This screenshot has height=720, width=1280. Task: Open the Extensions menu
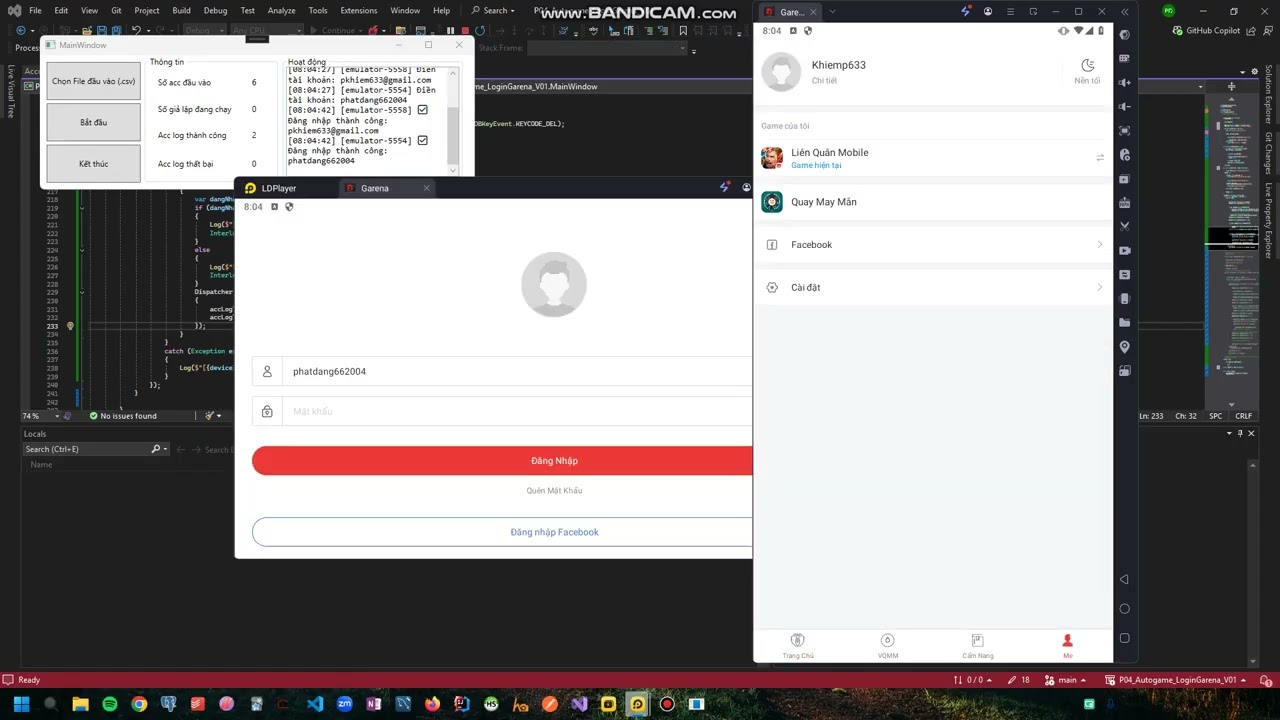pyautogui.click(x=358, y=10)
